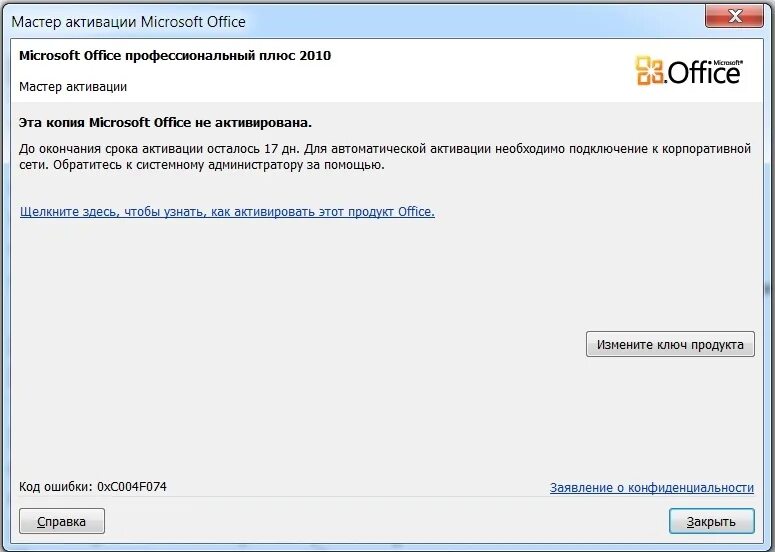Click the Microsoft Office logo
The height and width of the screenshot is (552, 775).
point(689,71)
